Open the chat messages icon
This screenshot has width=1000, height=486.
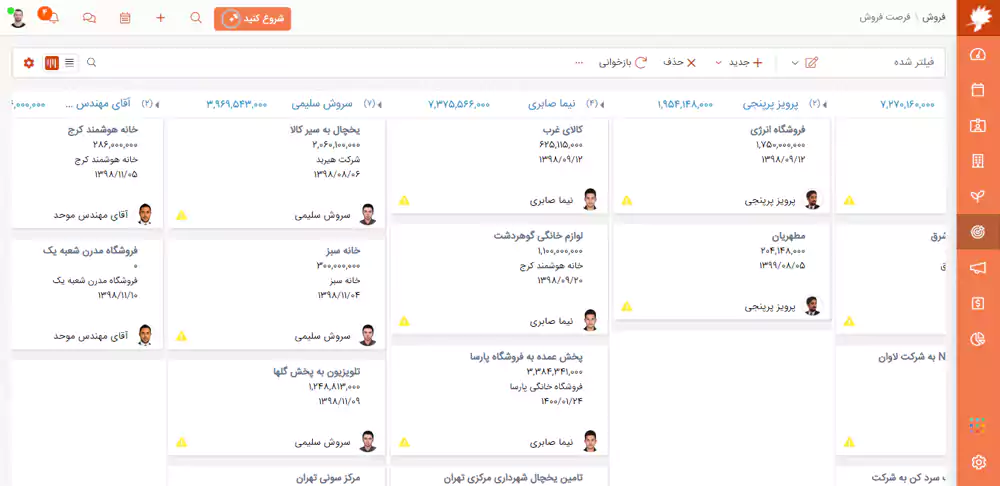[89, 18]
